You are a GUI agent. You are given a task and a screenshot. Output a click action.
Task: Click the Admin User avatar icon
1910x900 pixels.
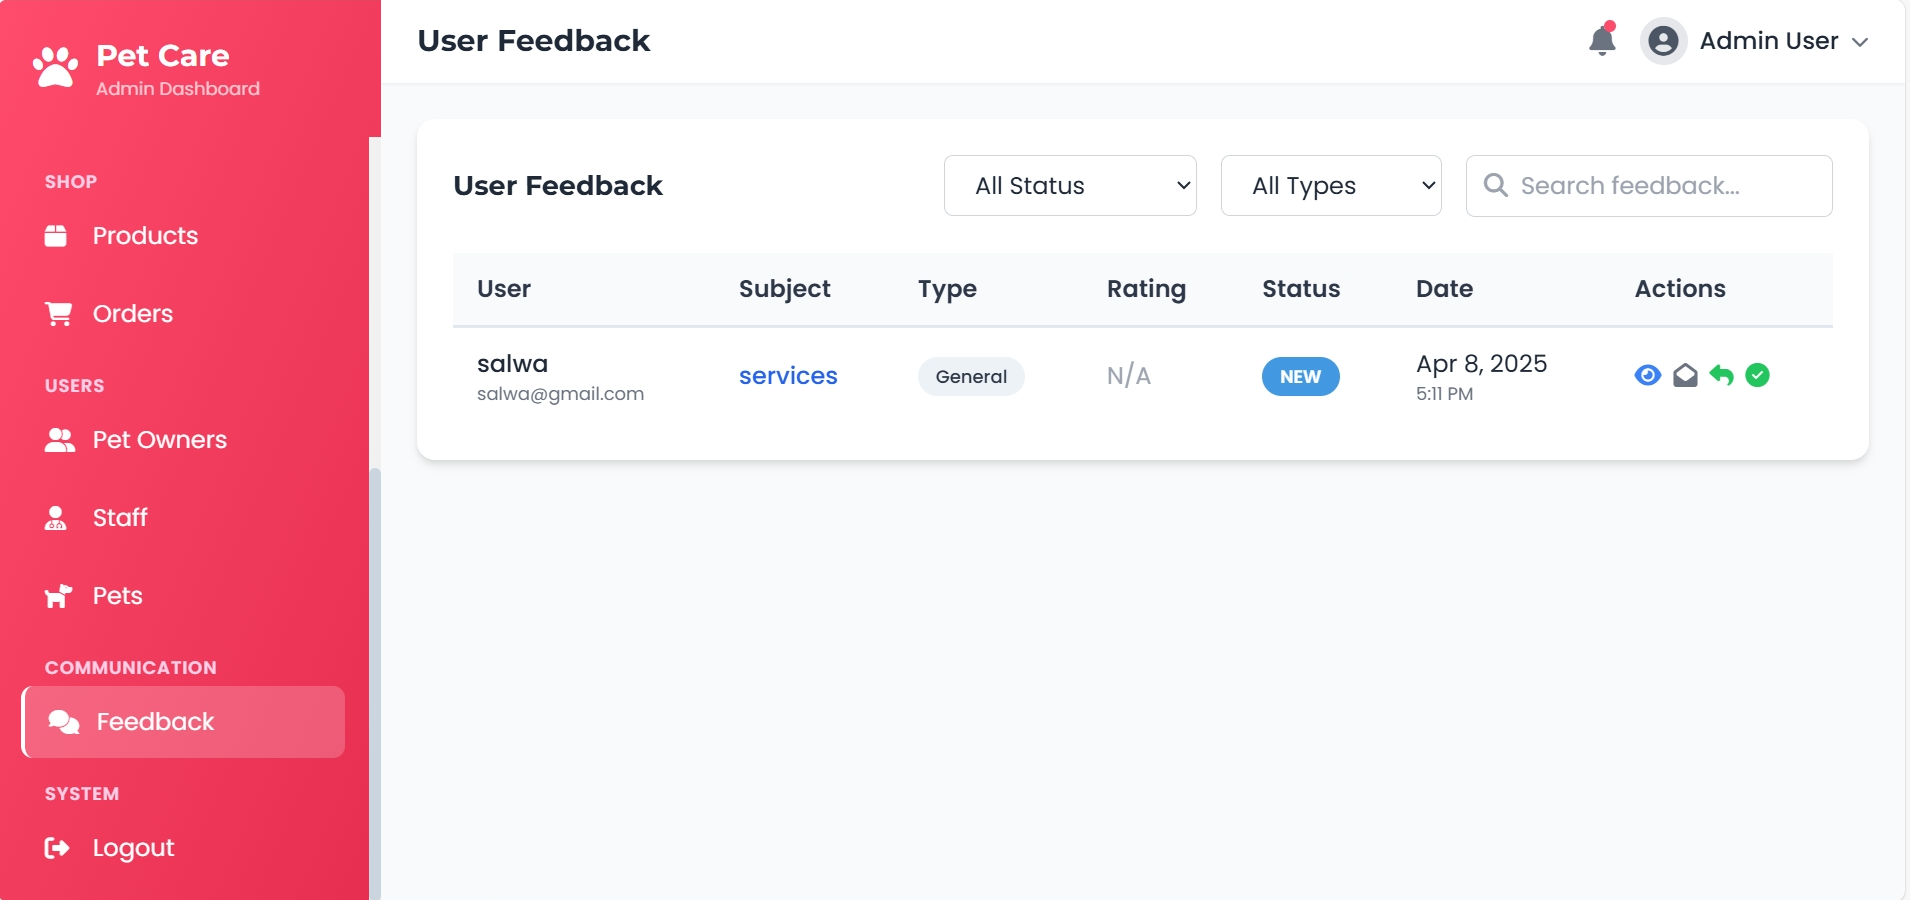(1663, 41)
